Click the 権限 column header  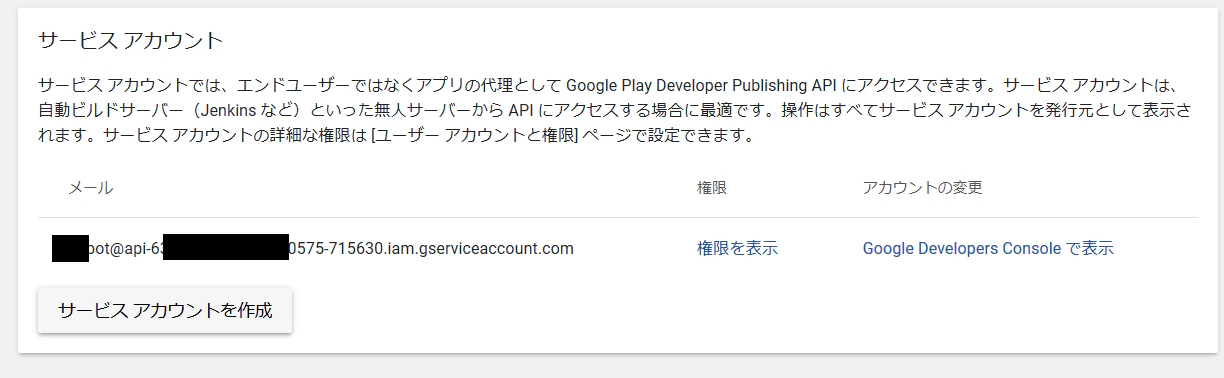(712, 188)
